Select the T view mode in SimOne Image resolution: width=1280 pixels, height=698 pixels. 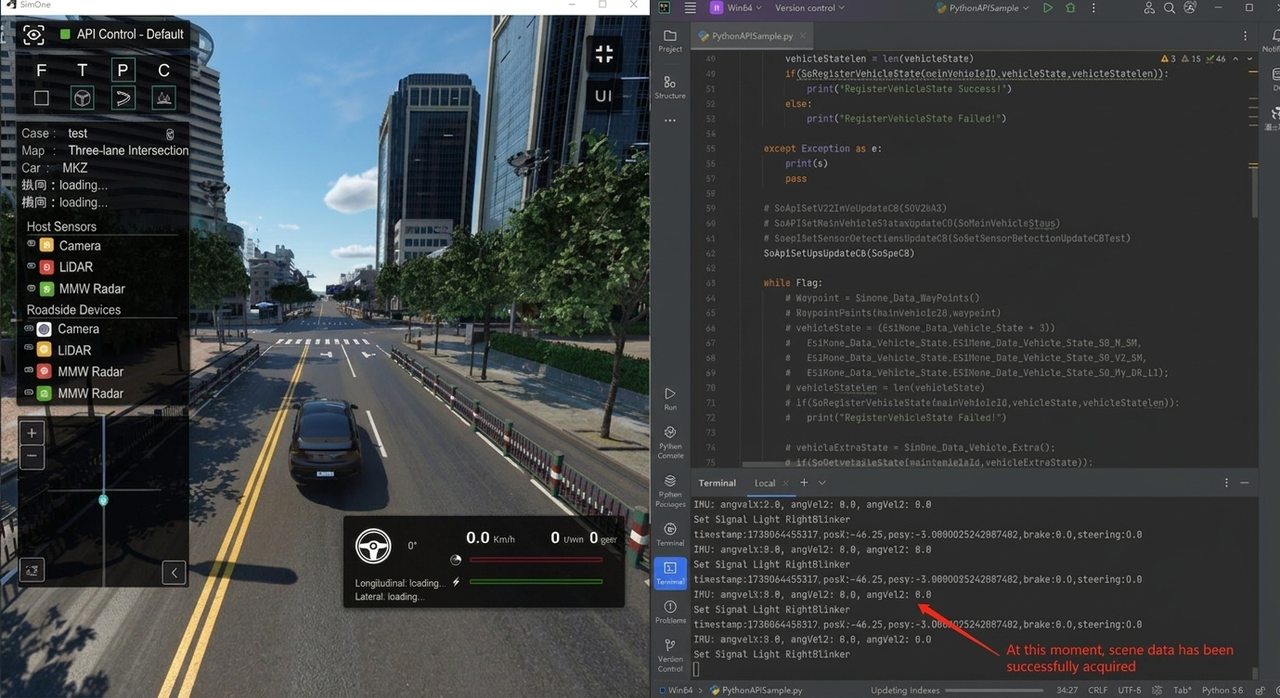point(82,71)
